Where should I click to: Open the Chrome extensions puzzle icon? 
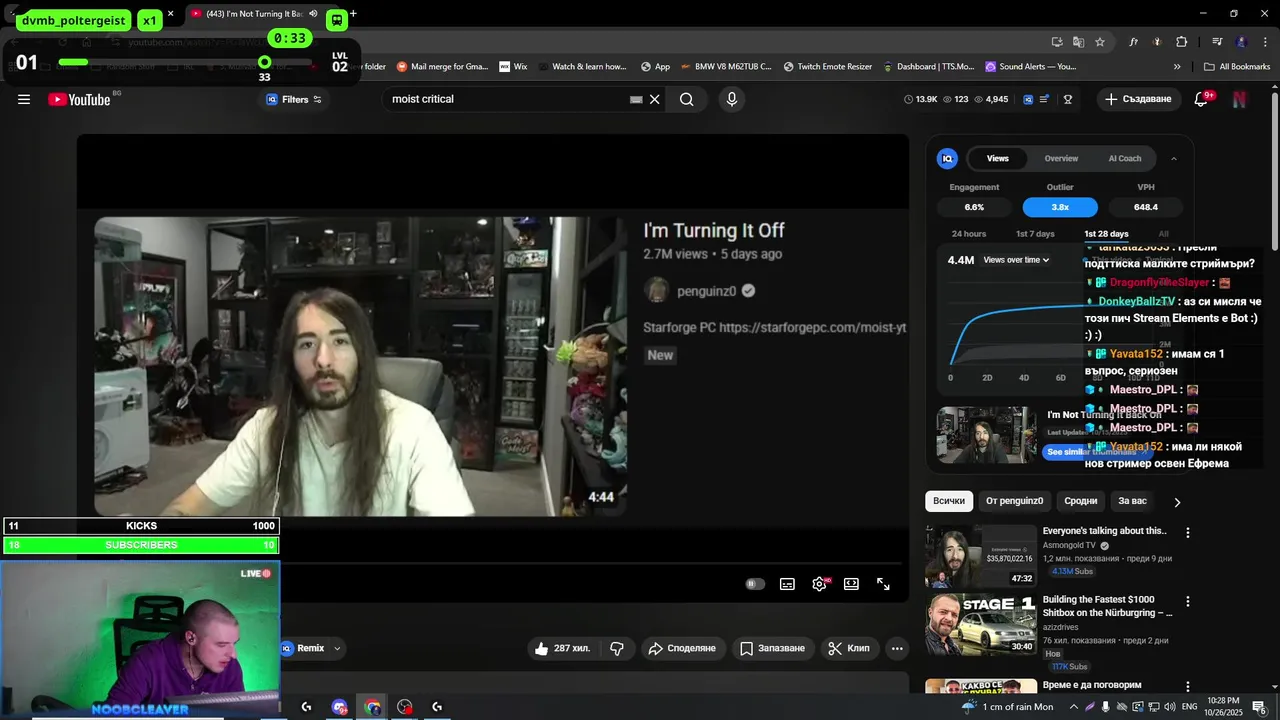1182,42
